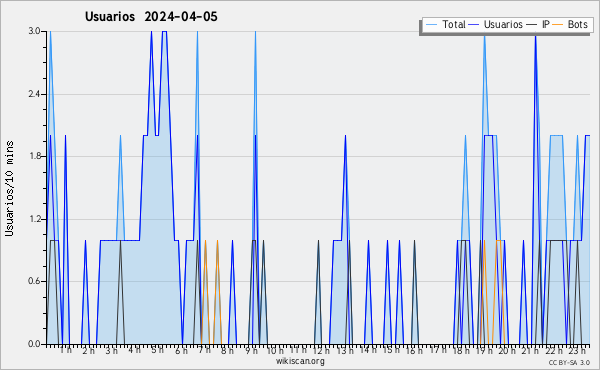Click the '16 h' x-axis label
Viewport: 600px width, 370px height.
[414, 351]
